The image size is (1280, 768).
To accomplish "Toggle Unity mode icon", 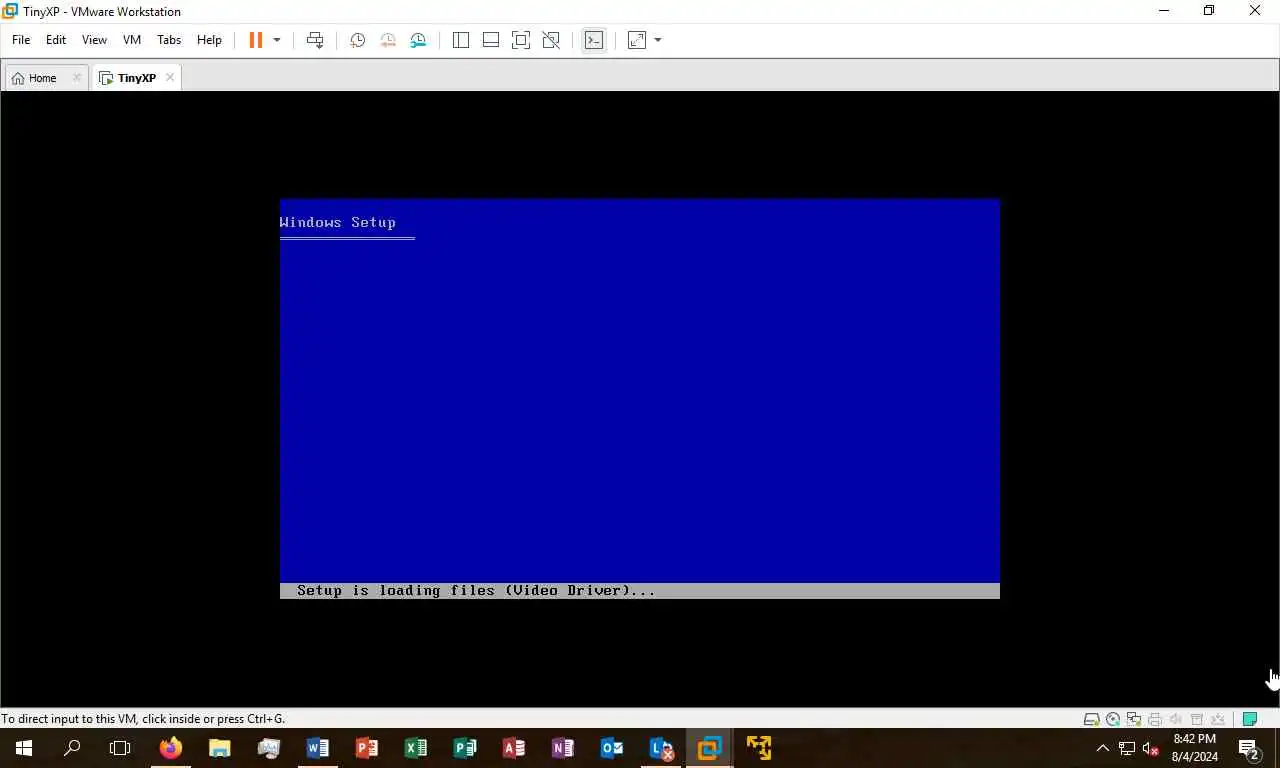I will 551,40.
